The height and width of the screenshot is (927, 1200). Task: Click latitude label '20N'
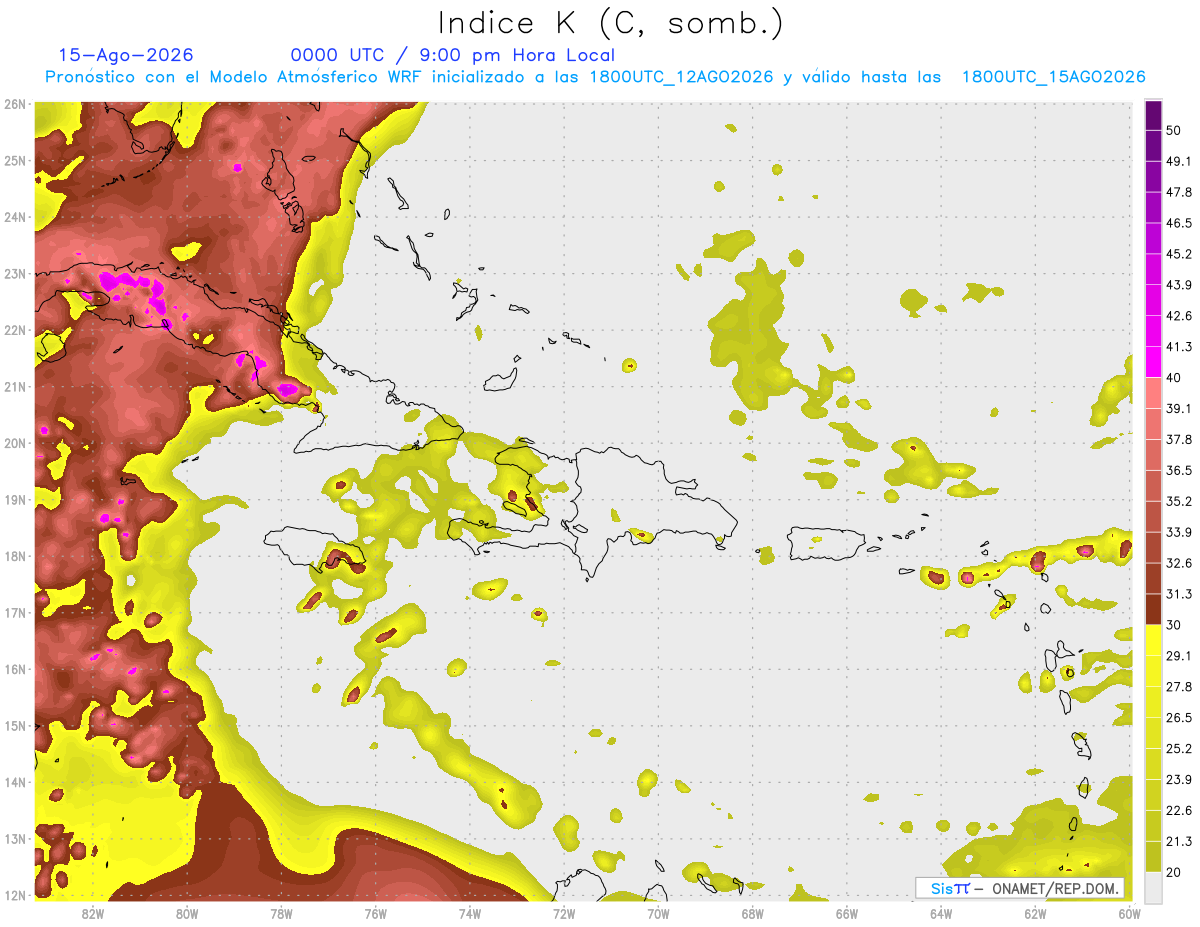[15, 443]
